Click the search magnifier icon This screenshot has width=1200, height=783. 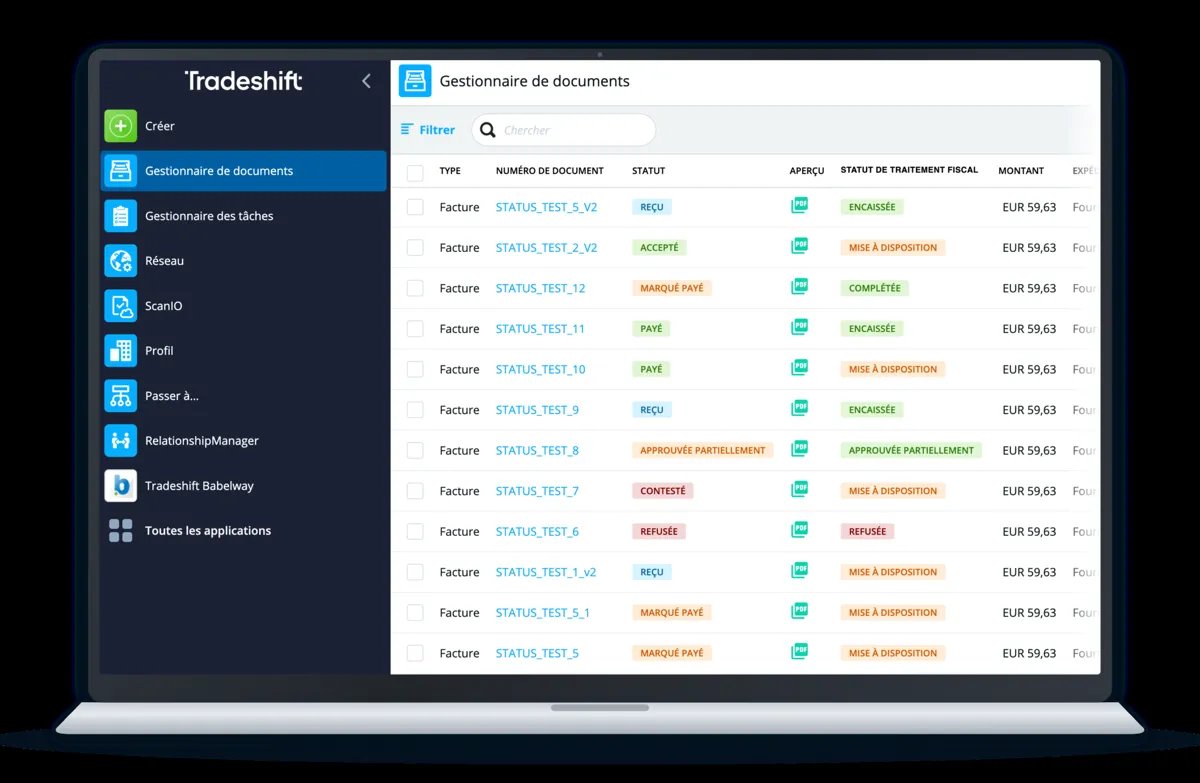click(488, 130)
